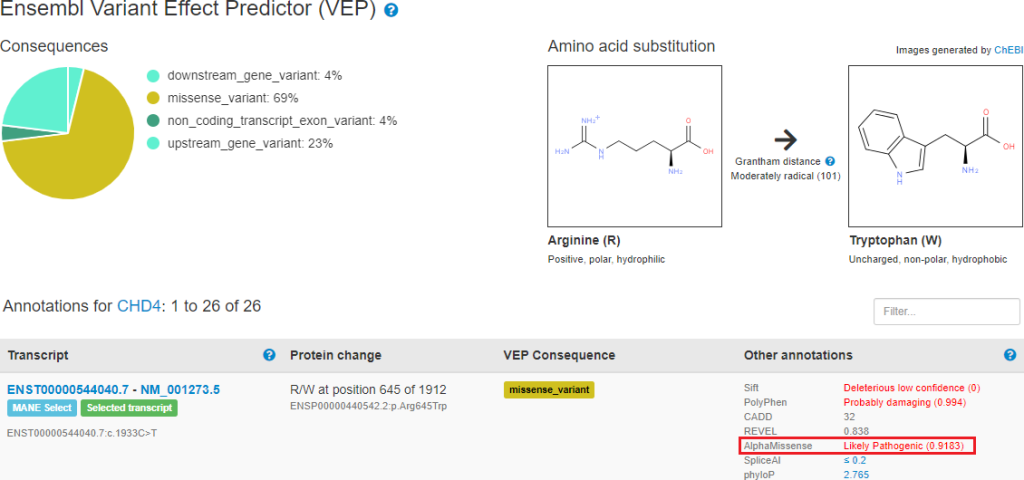
Task: Click Grantham distance help icon
Action: (829, 161)
